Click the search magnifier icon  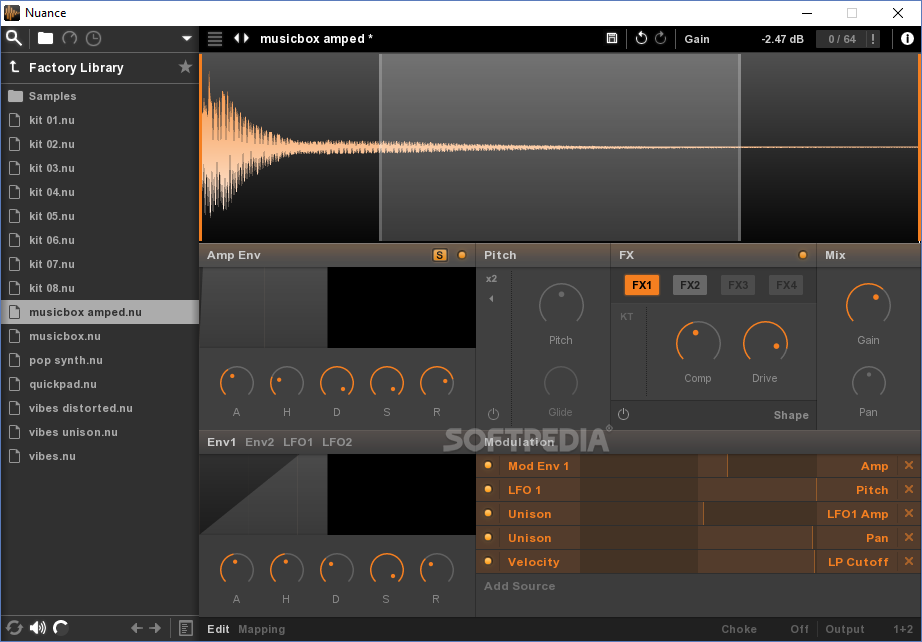point(14,38)
